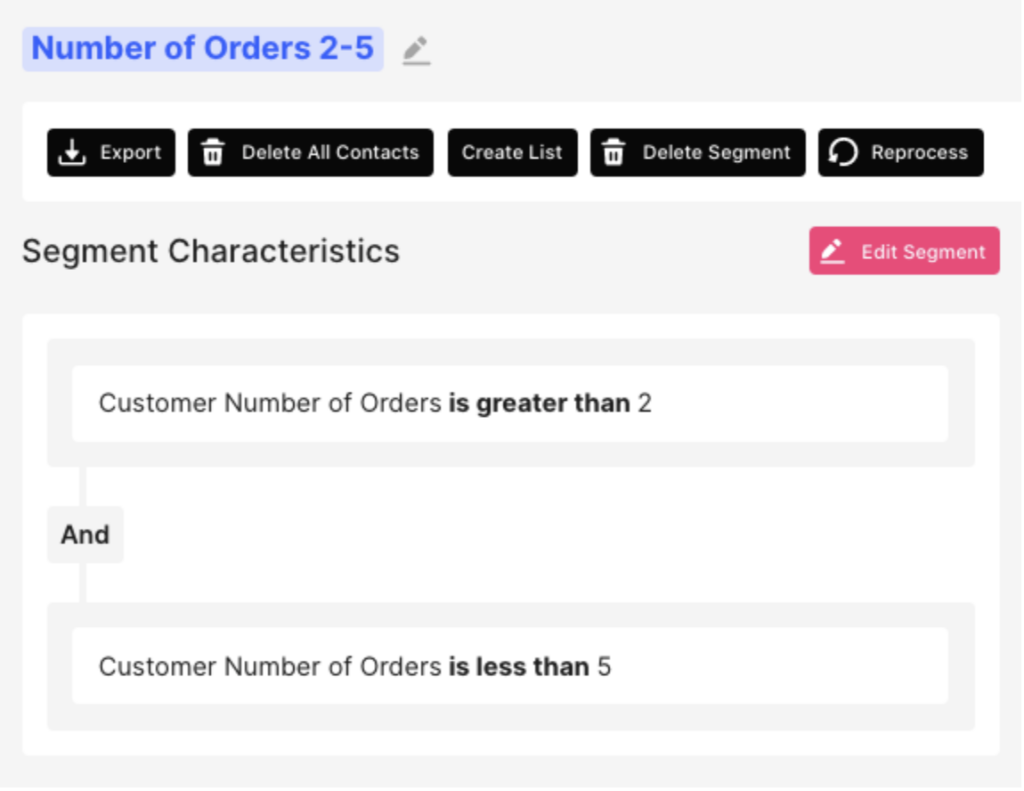Viewport: 1024px width, 791px height.
Task: Select the greater than 2 condition row
Action: click(x=510, y=404)
